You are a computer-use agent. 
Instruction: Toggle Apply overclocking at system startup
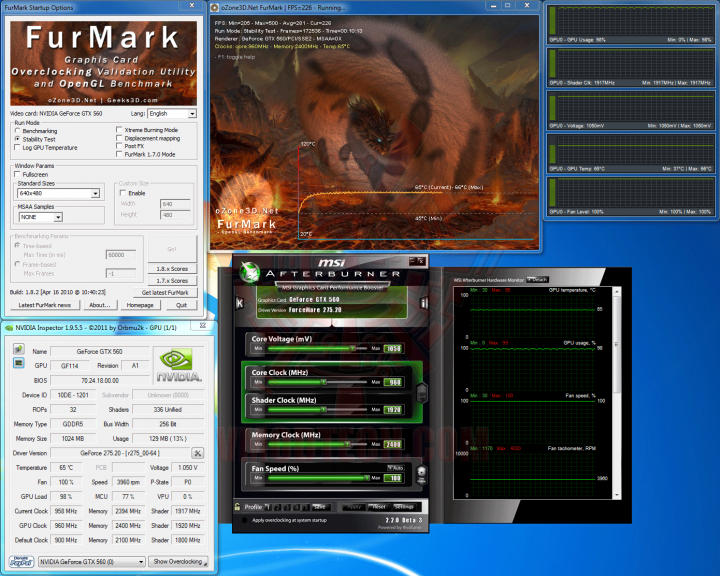click(x=244, y=520)
